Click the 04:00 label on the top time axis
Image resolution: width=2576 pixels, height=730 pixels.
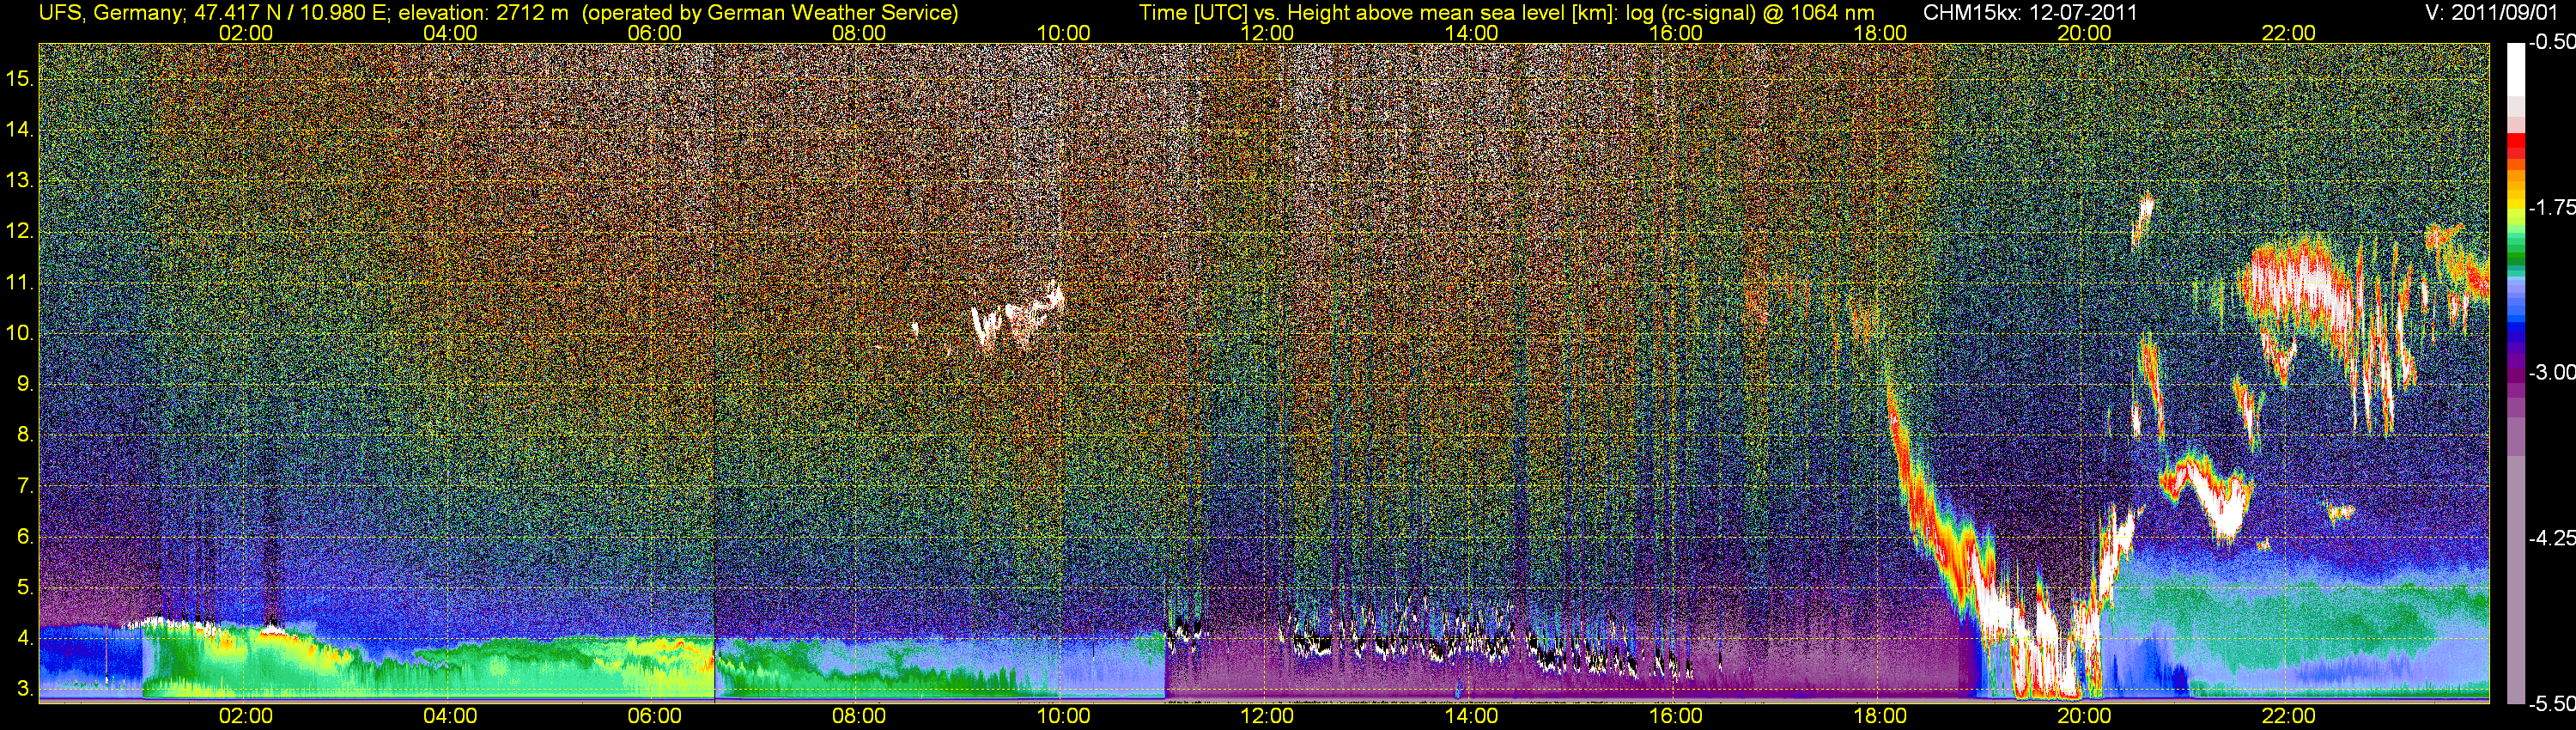pos(450,33)
